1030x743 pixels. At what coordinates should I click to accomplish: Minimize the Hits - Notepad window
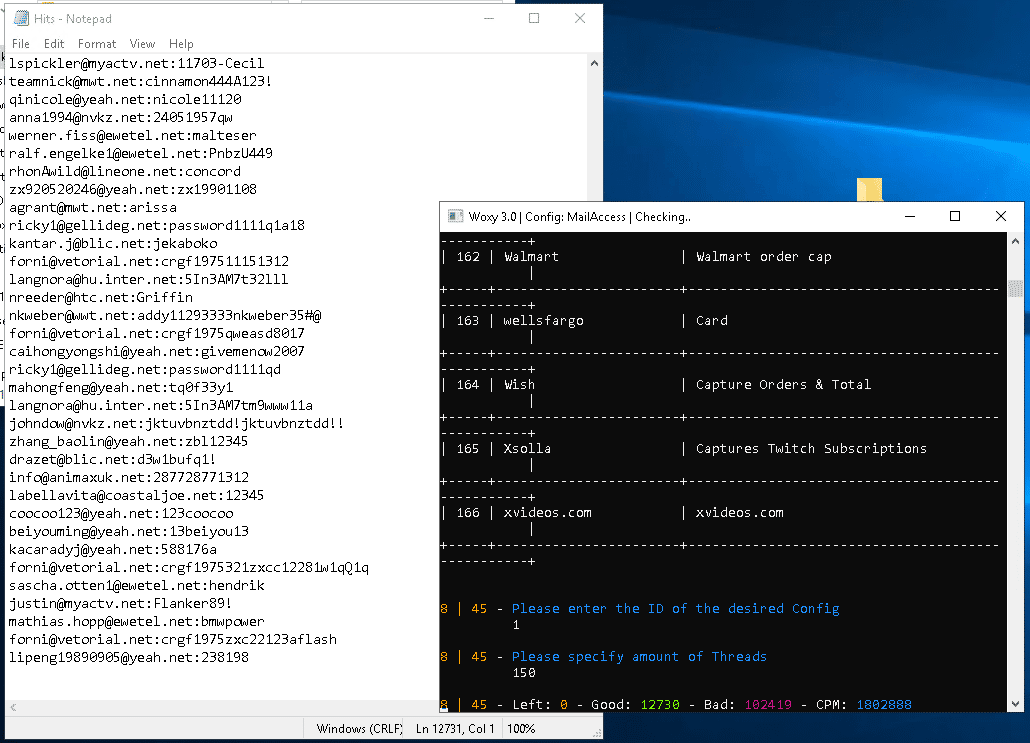coord(488,19)
